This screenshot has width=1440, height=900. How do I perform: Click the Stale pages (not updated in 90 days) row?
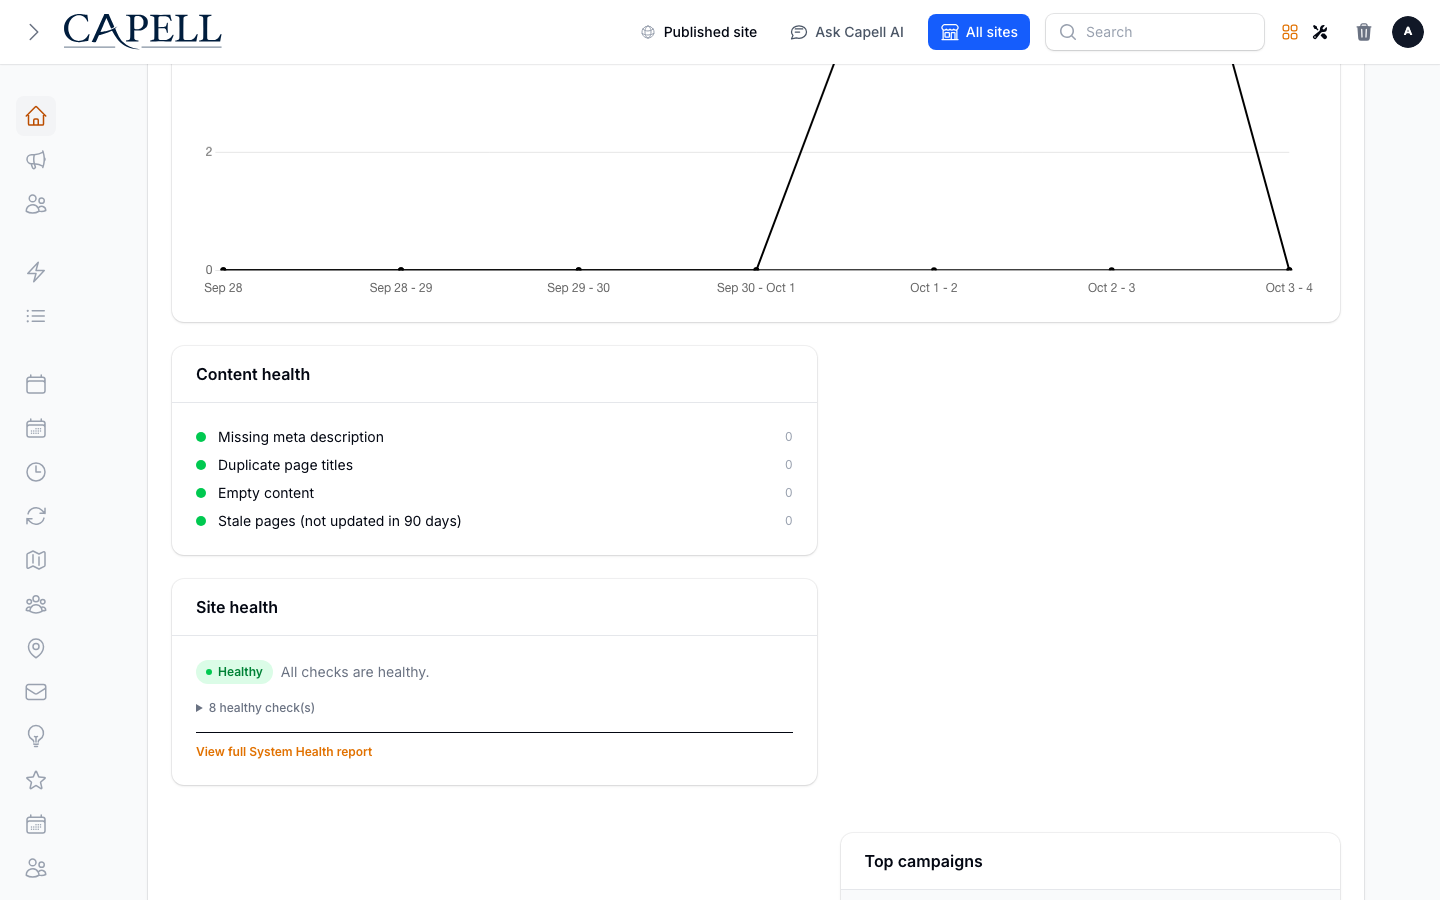494,521
